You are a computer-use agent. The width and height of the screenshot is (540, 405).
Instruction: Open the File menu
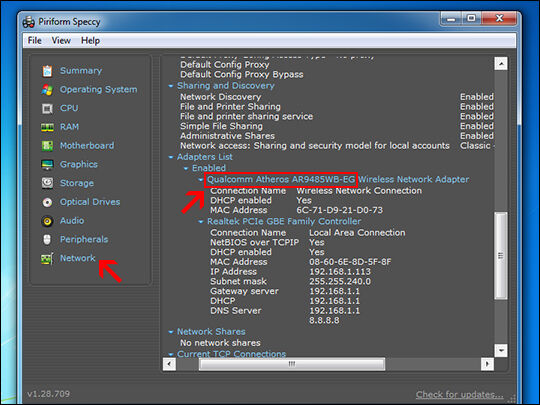(35, 40)
